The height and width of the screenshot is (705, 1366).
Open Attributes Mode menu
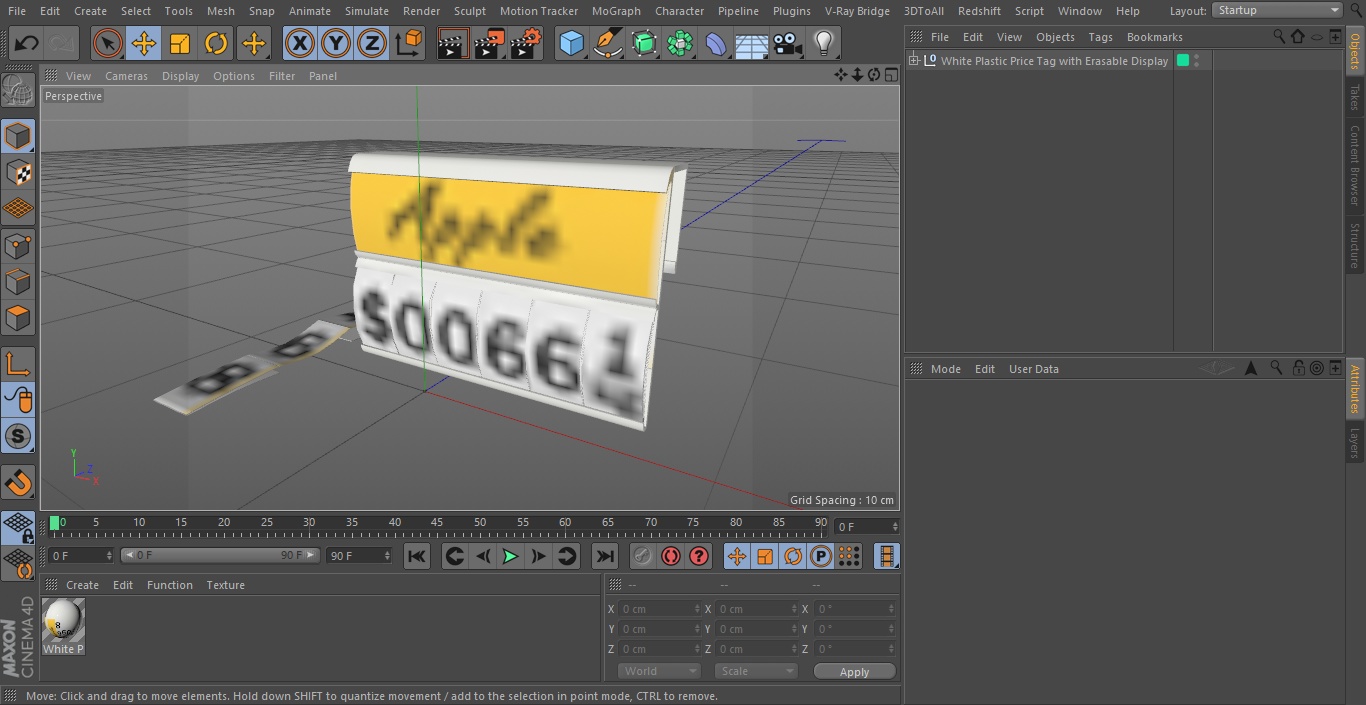(945, 369)
